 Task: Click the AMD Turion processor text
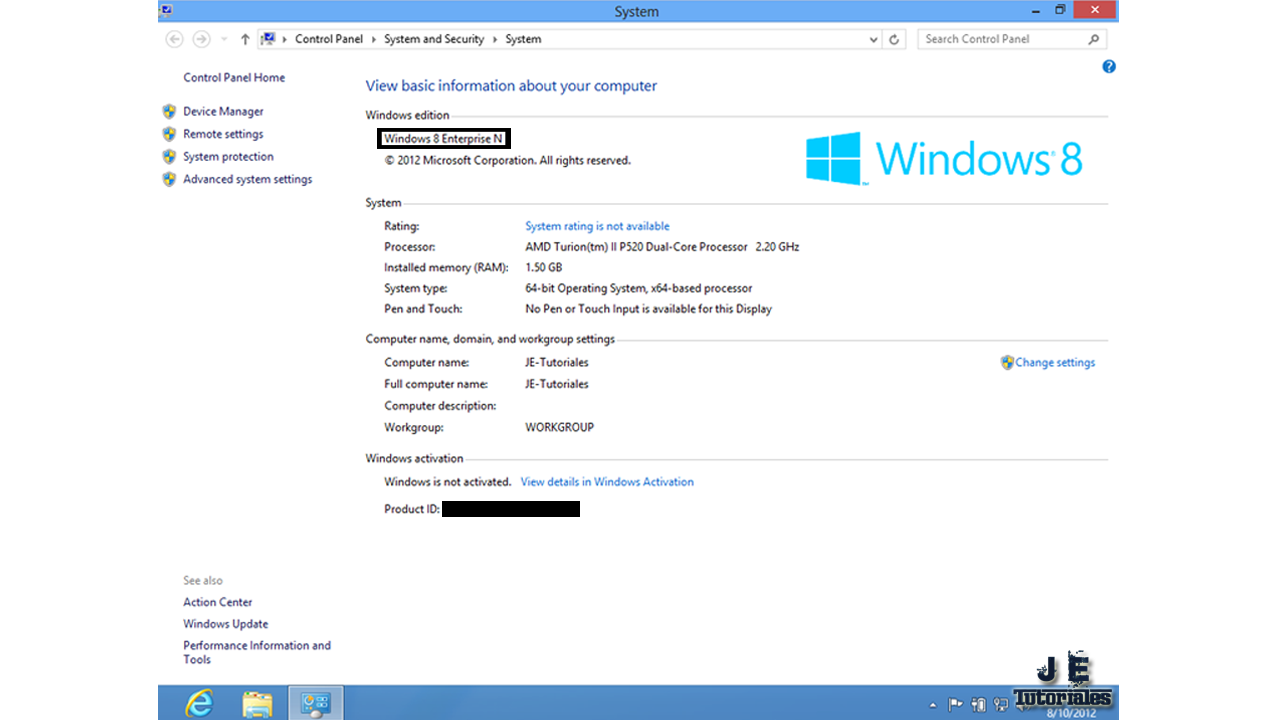662,247
